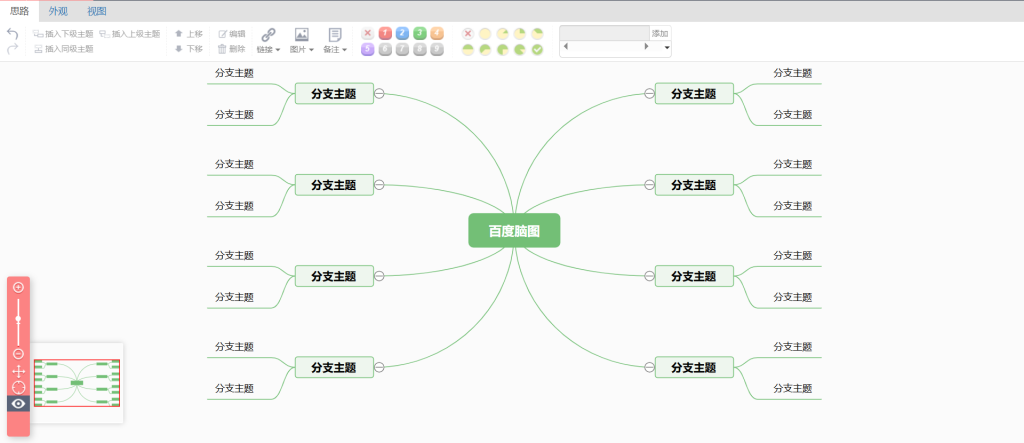This screenshot has width=1024, height=443.
Task: Click the picture icon above 图片
Action: pyautogui.click(x=301, y=35)
